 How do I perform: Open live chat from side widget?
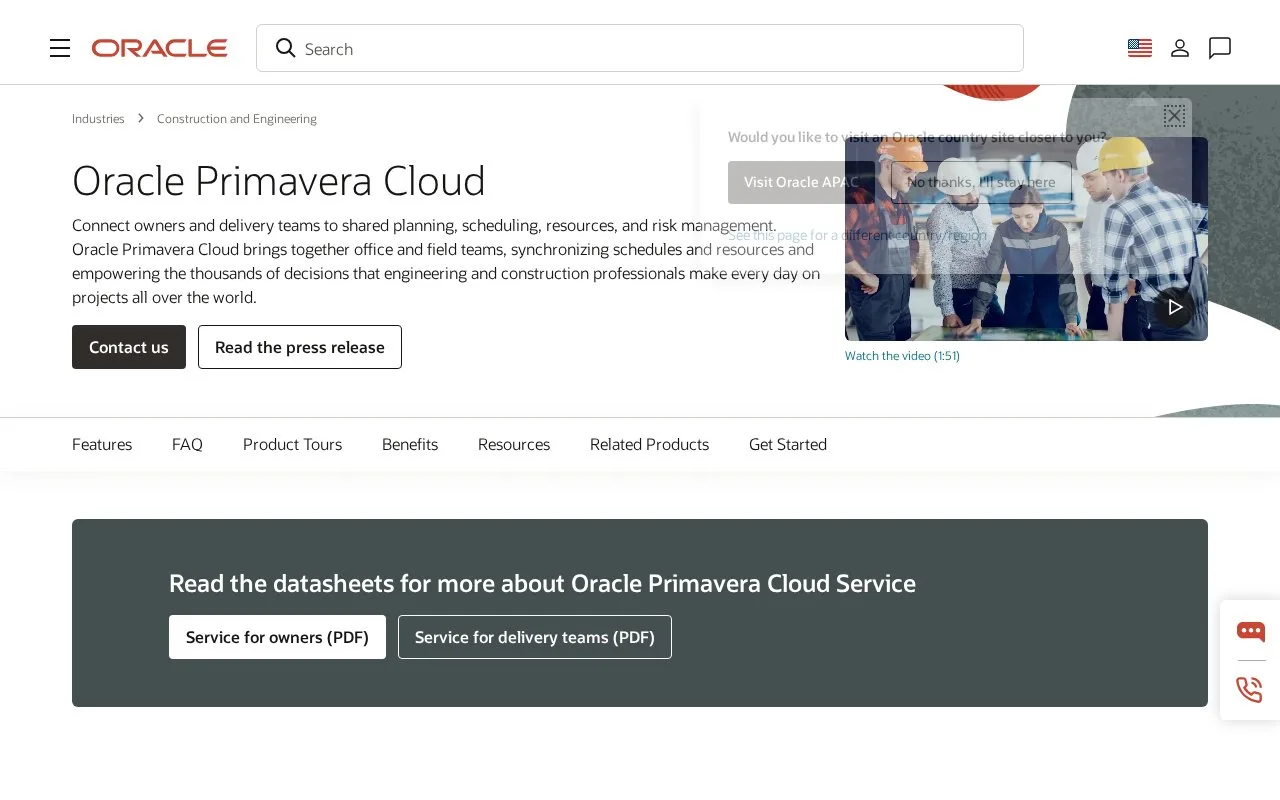1250,632
